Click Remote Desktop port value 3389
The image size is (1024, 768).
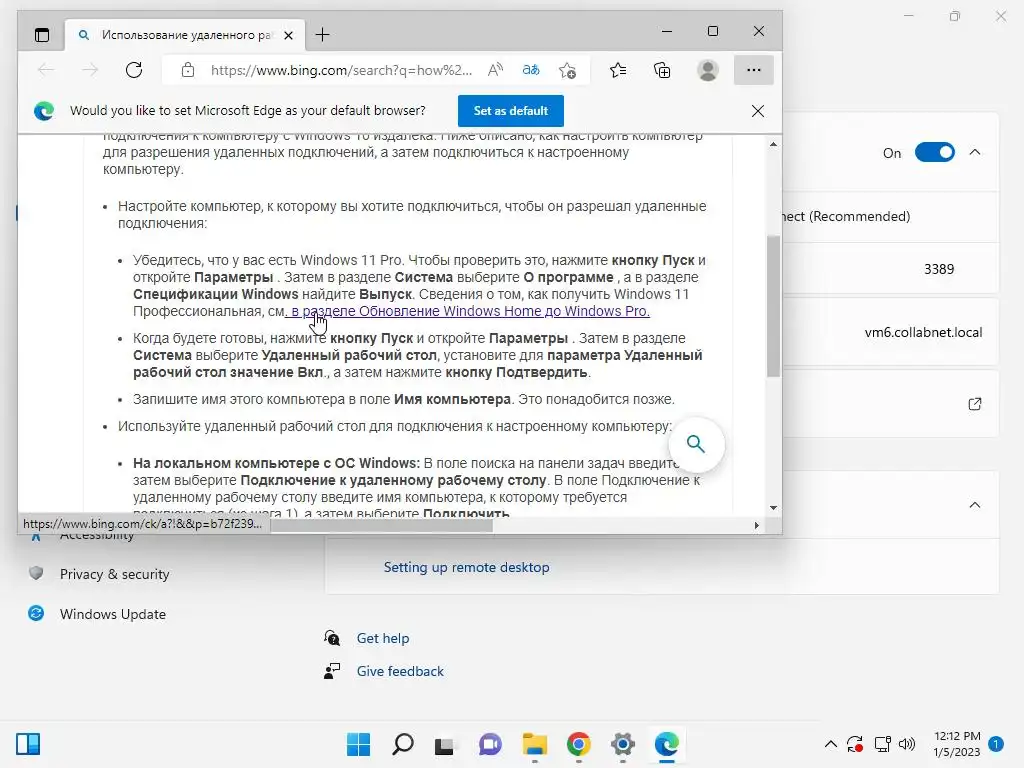pos(939,269)
